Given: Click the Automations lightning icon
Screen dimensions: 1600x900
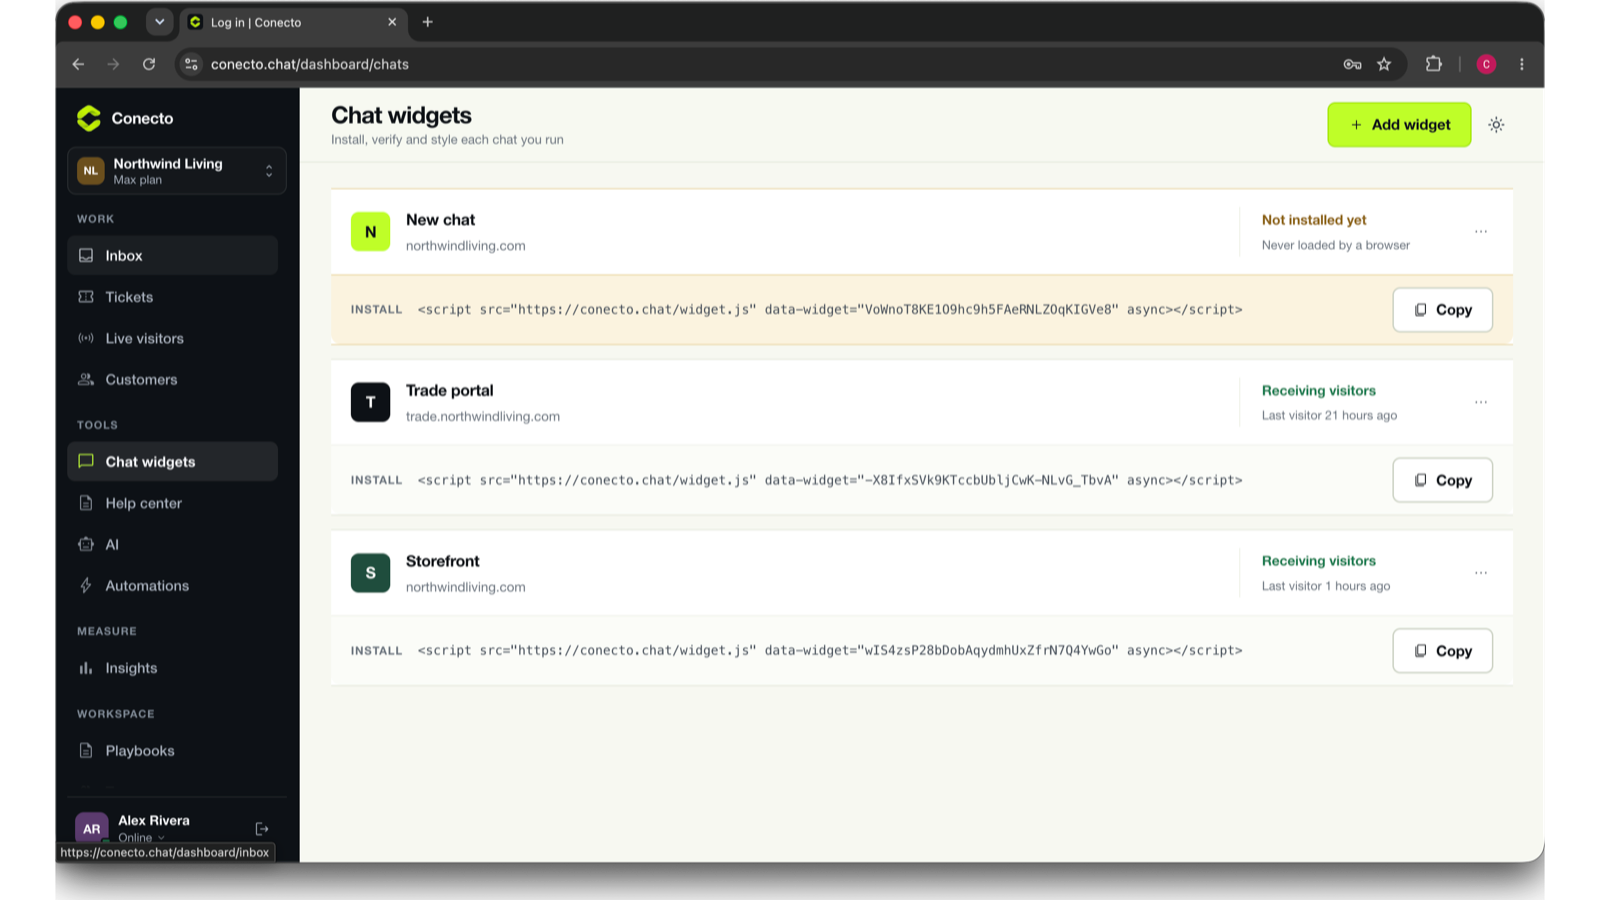Looking at the screenshot, I should (86, 585).
